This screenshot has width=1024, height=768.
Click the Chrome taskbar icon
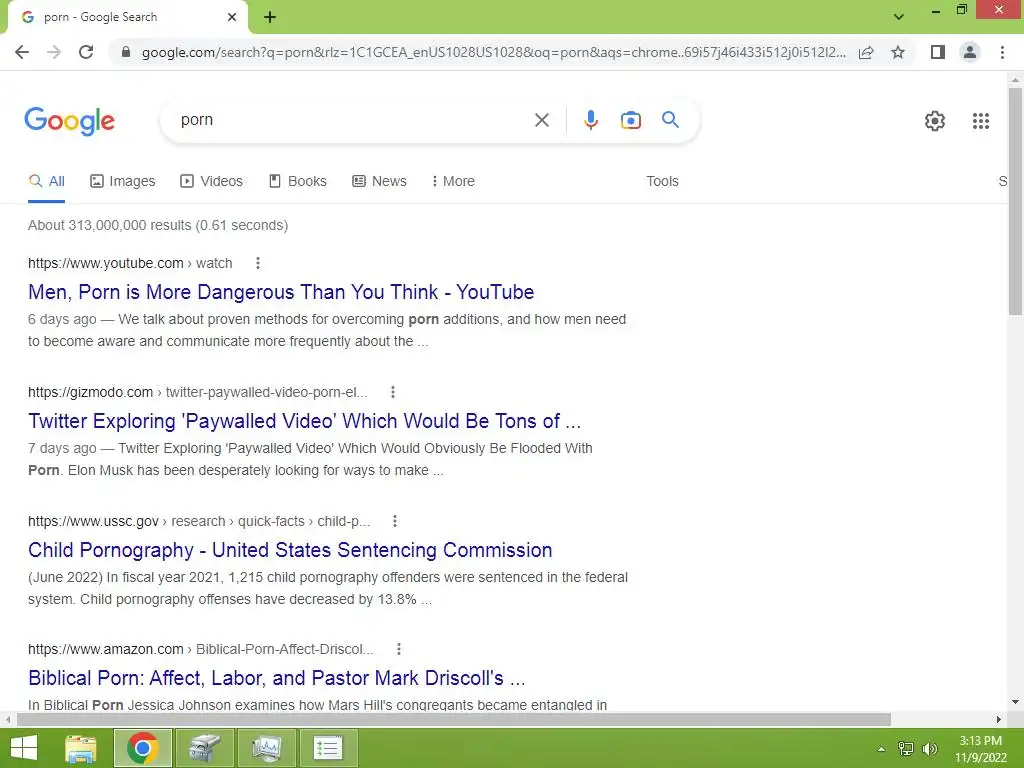(x=143, y=748)
